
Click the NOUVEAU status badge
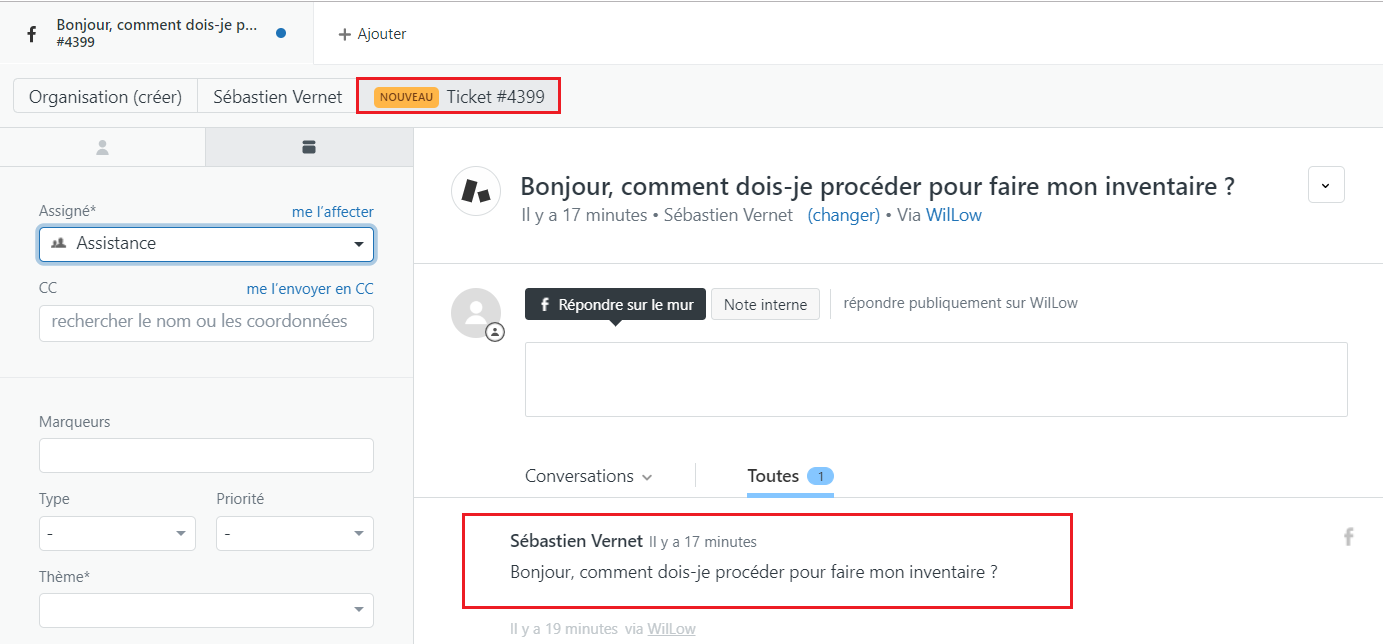(406, 97)
